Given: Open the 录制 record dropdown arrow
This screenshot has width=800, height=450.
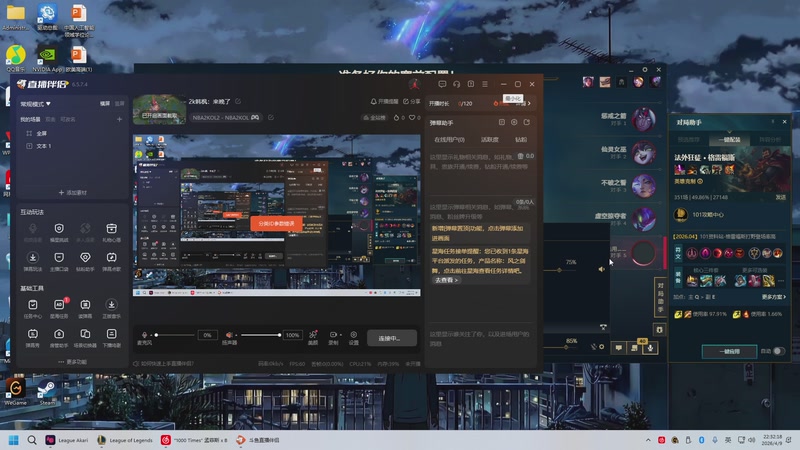Looking at the screenshot, I should pyautogui.click(x=340, y=335).
